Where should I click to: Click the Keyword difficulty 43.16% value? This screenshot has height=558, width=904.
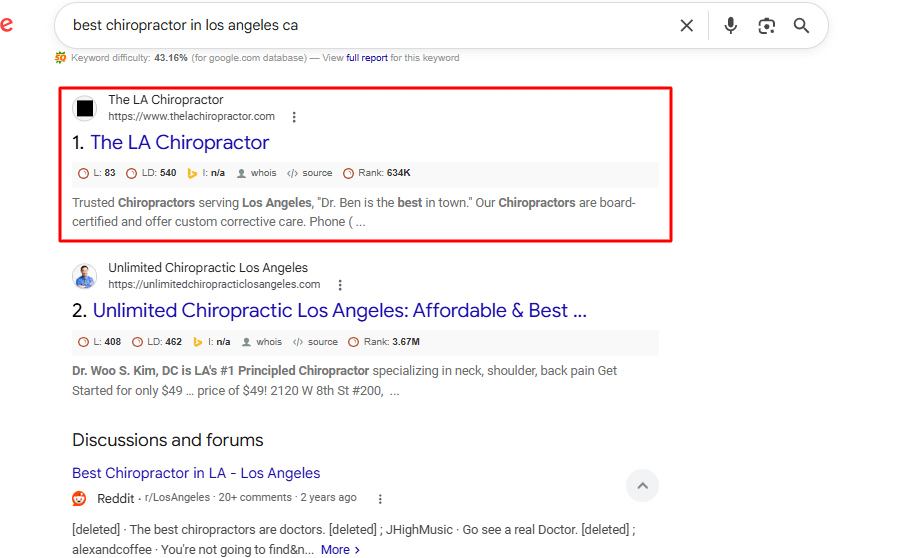pyautogui.click(x=171, y=58)
